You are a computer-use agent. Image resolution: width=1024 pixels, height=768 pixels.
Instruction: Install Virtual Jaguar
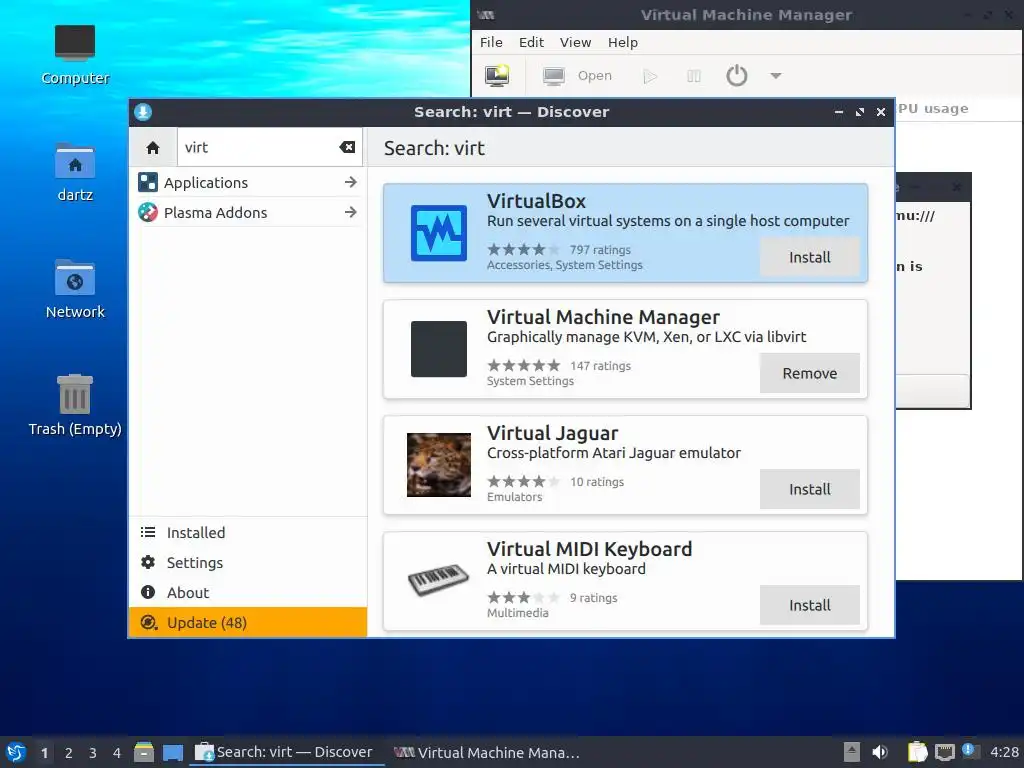[x=810, y=489]
